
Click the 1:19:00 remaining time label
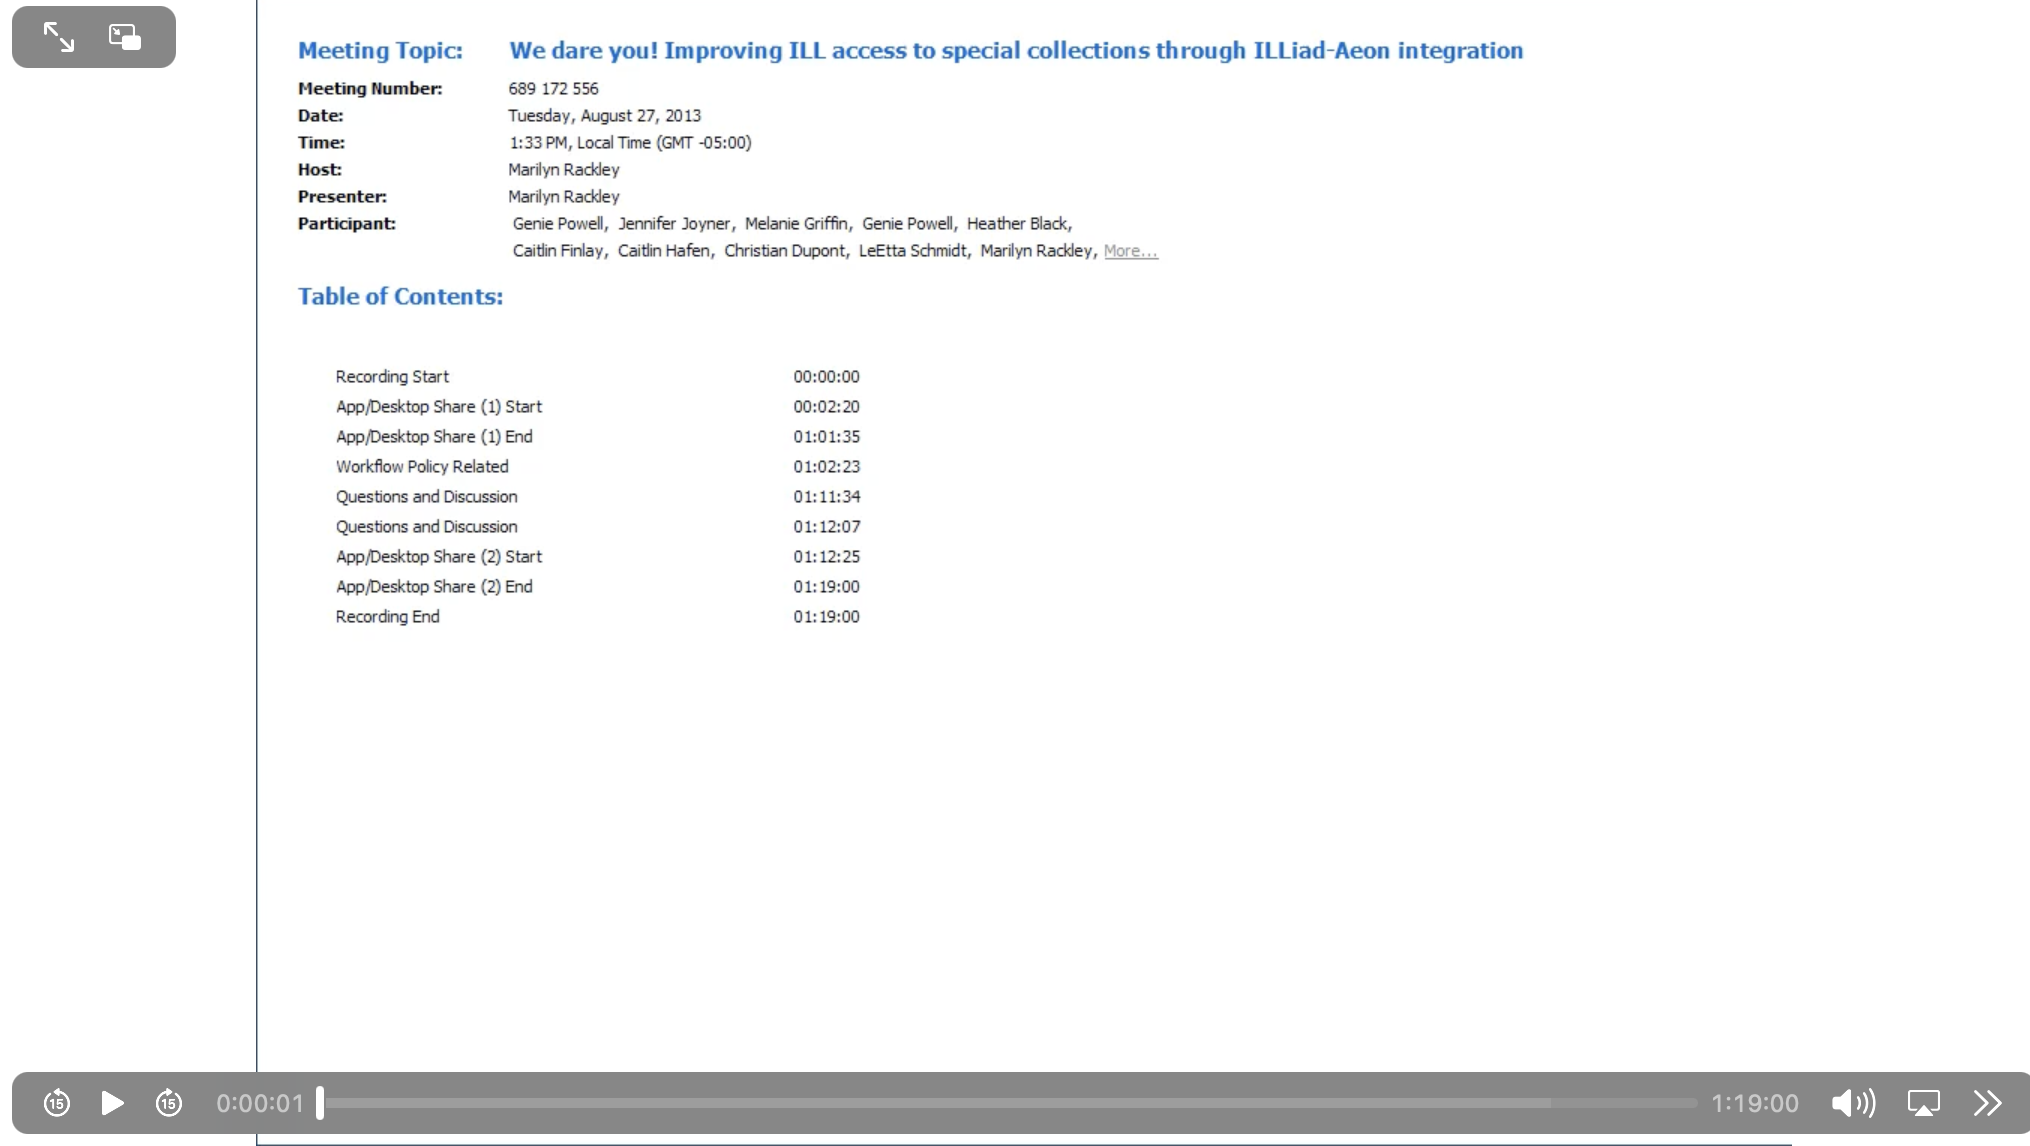tap(1755, 1103)
